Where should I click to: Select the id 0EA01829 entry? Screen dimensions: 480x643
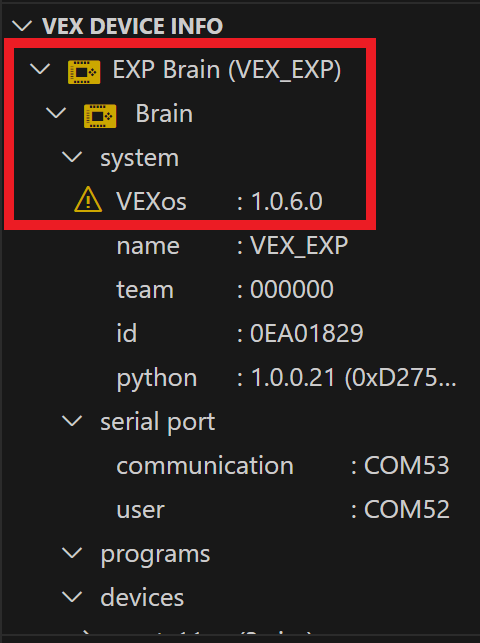click(x=241, y=333)
